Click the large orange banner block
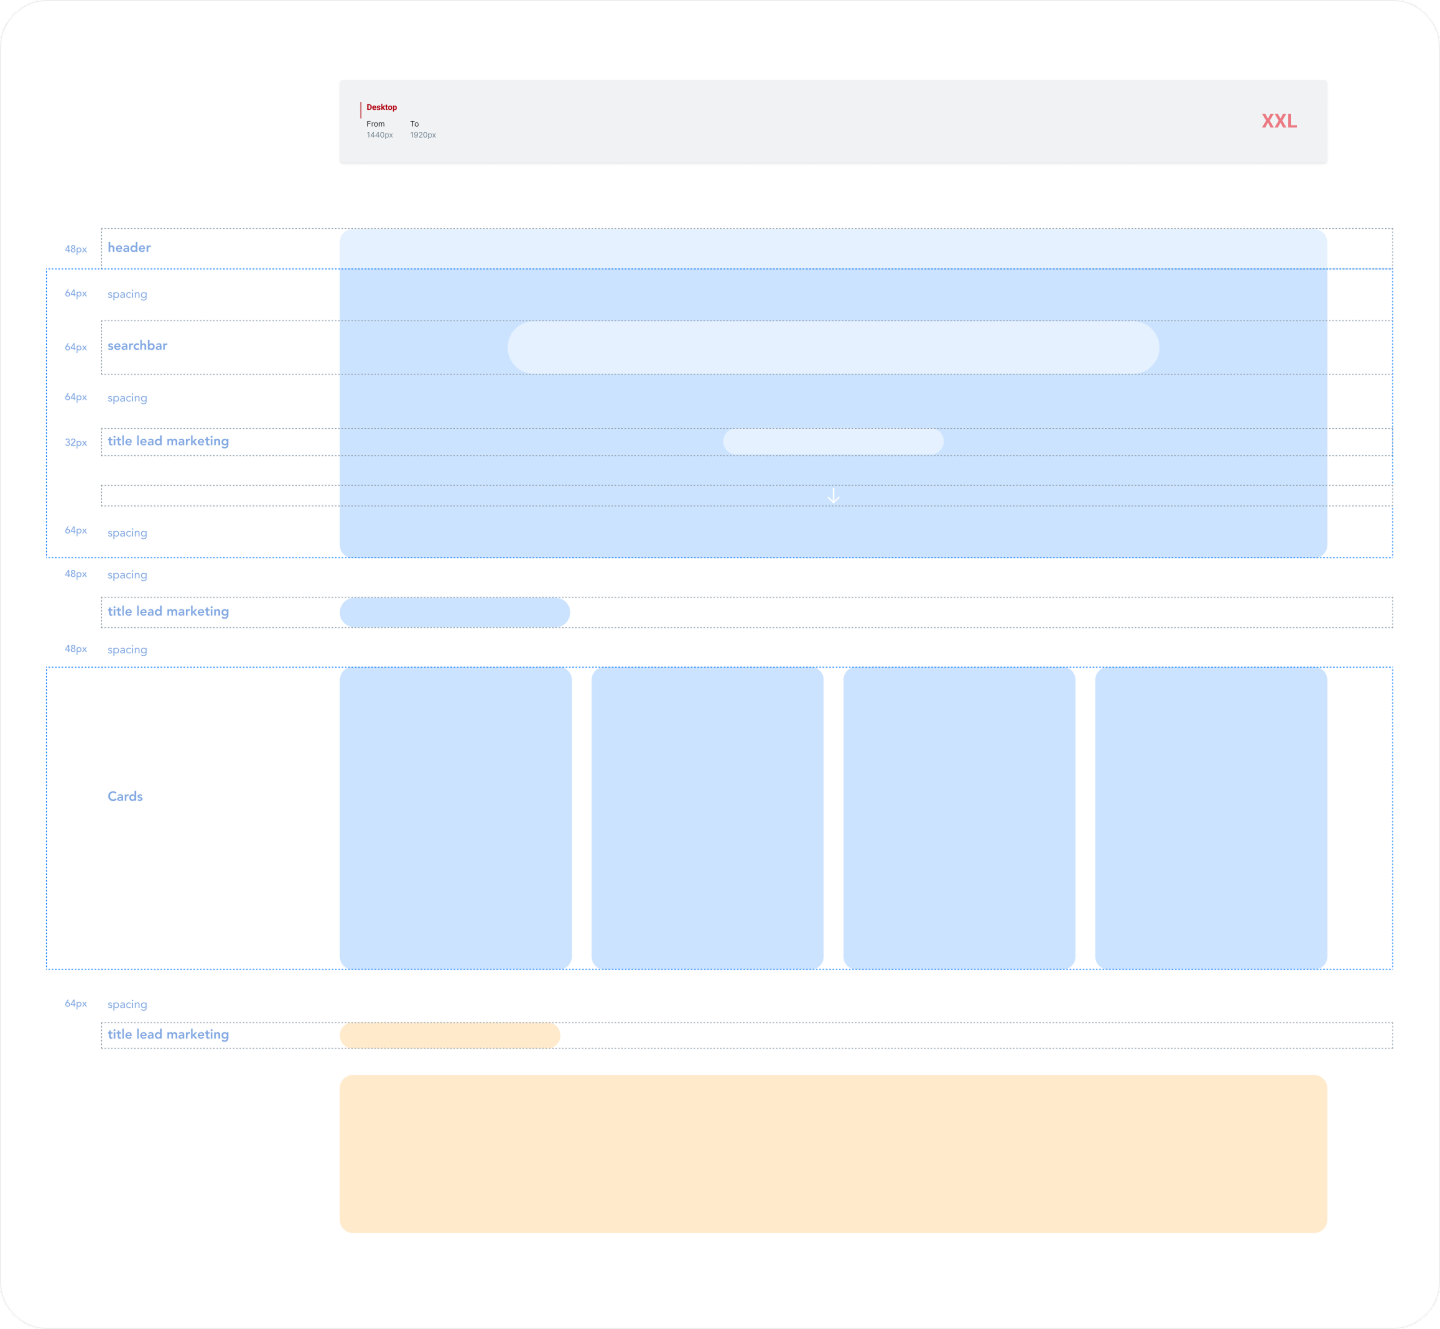The height and width of the screenshot is (1329, 1440). [833, 1153]
